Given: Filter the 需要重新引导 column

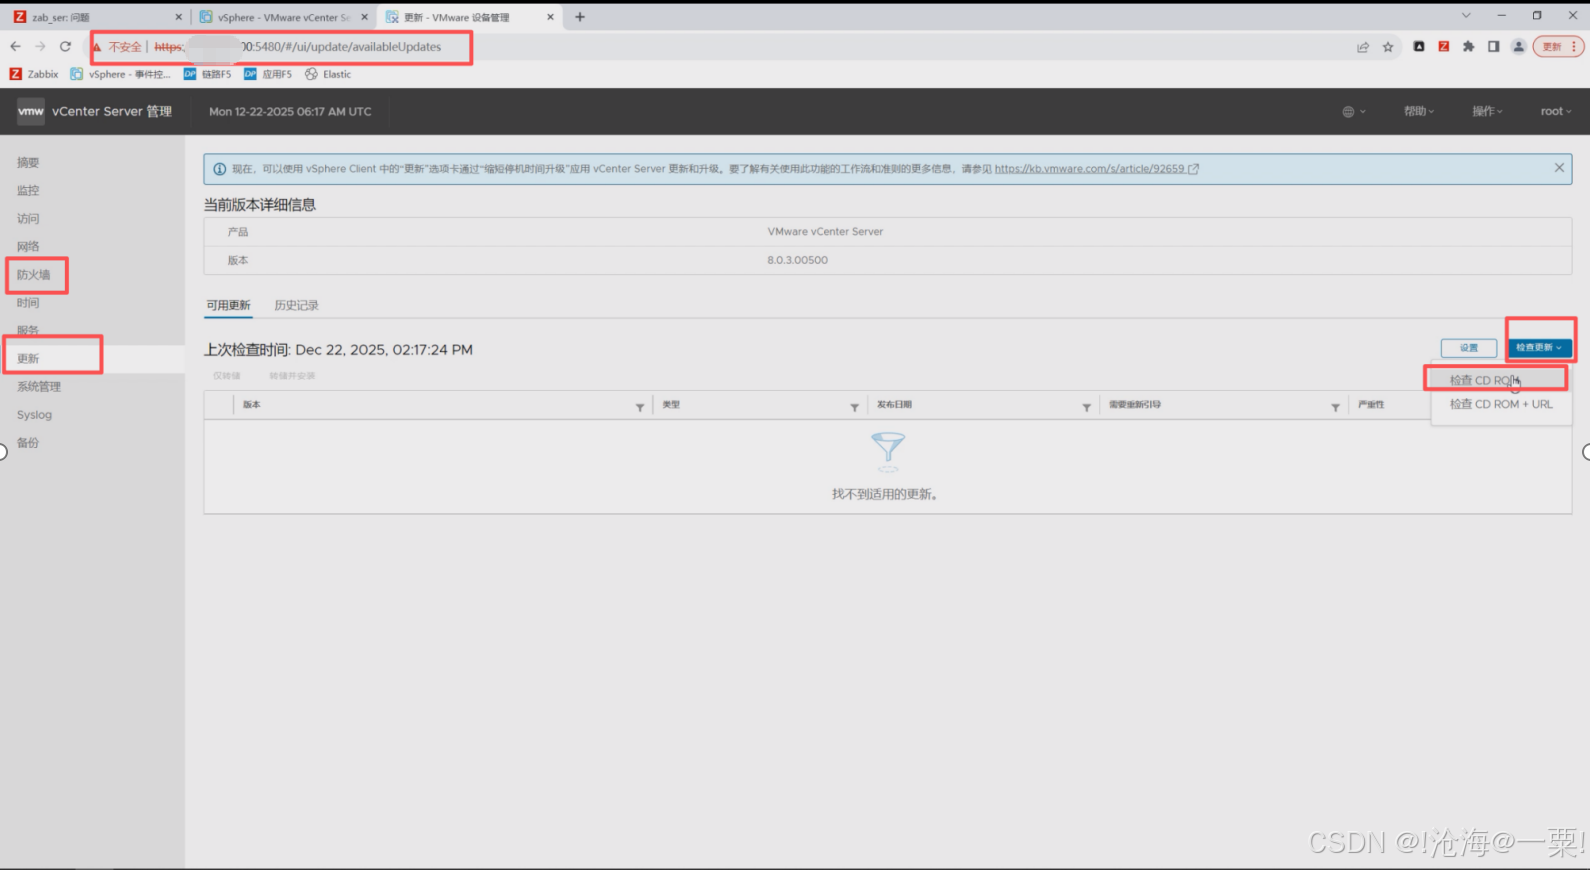Looking at the screenshot, I should point(1335,407).
